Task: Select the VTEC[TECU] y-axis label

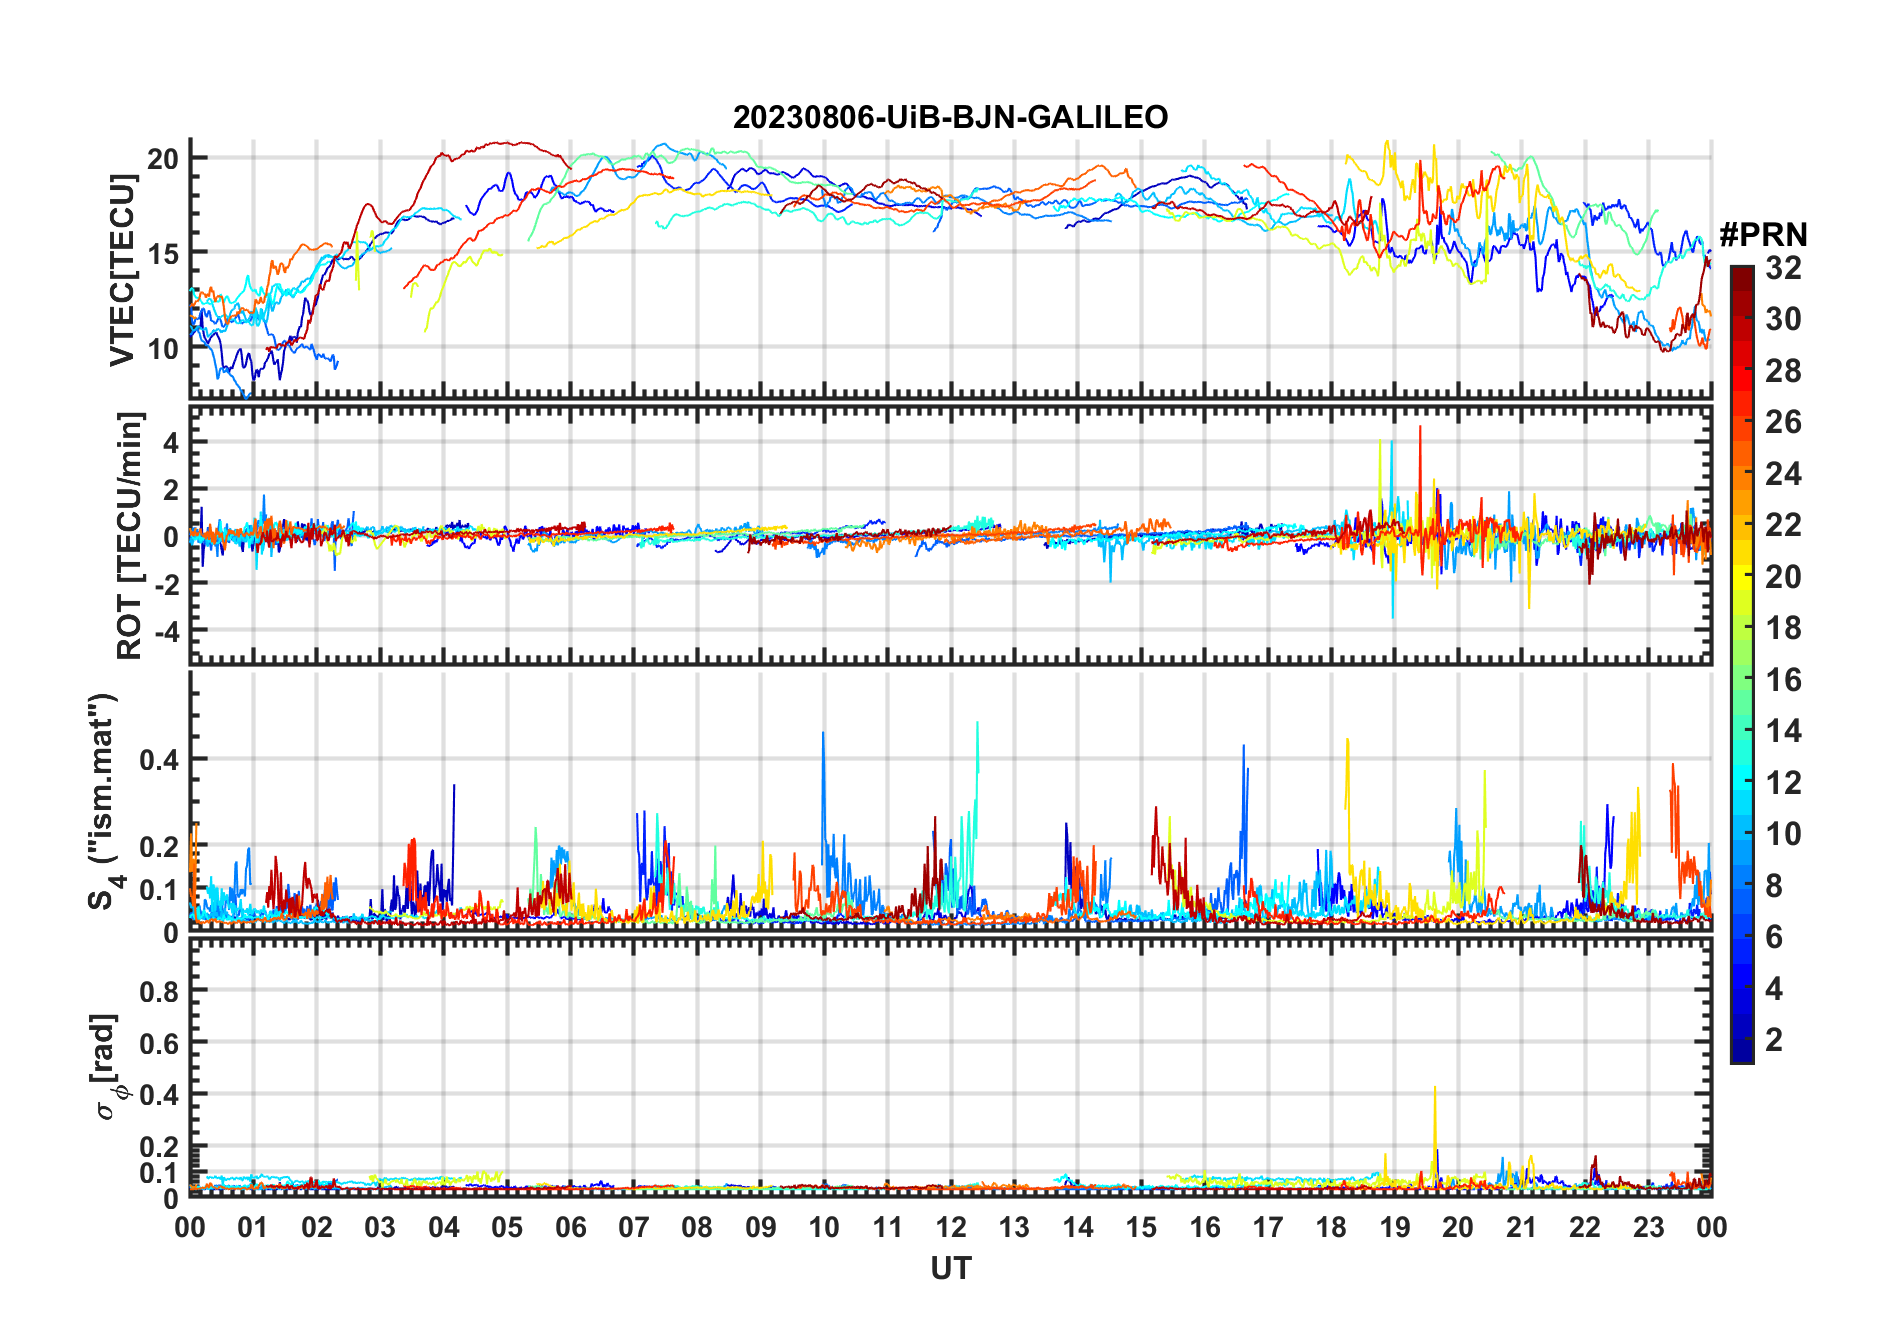Action: (123, 270)
